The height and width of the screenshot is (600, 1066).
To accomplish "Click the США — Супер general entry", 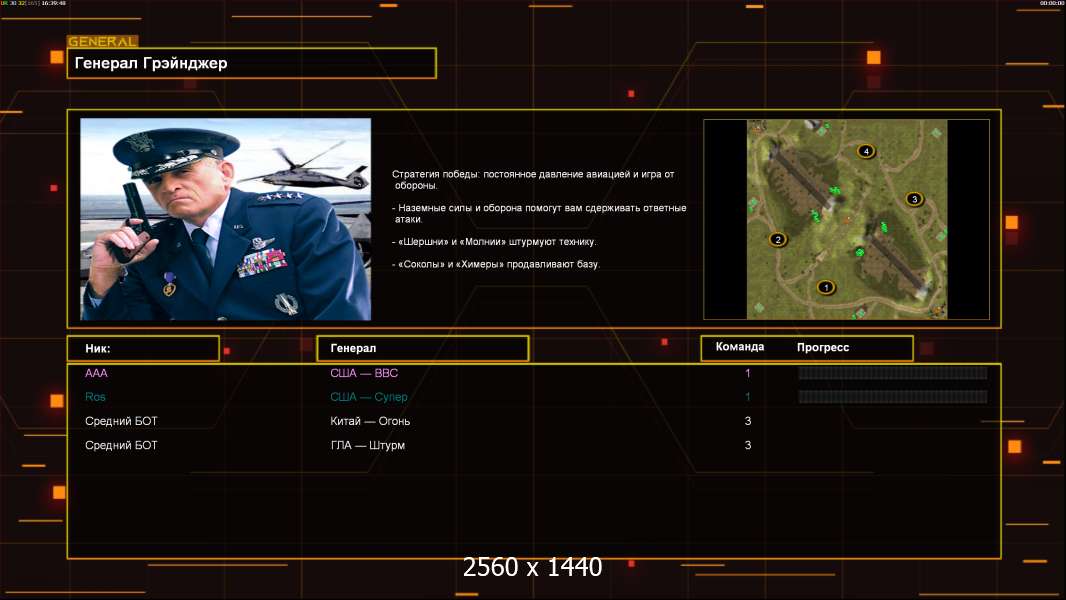I will 369,397.
